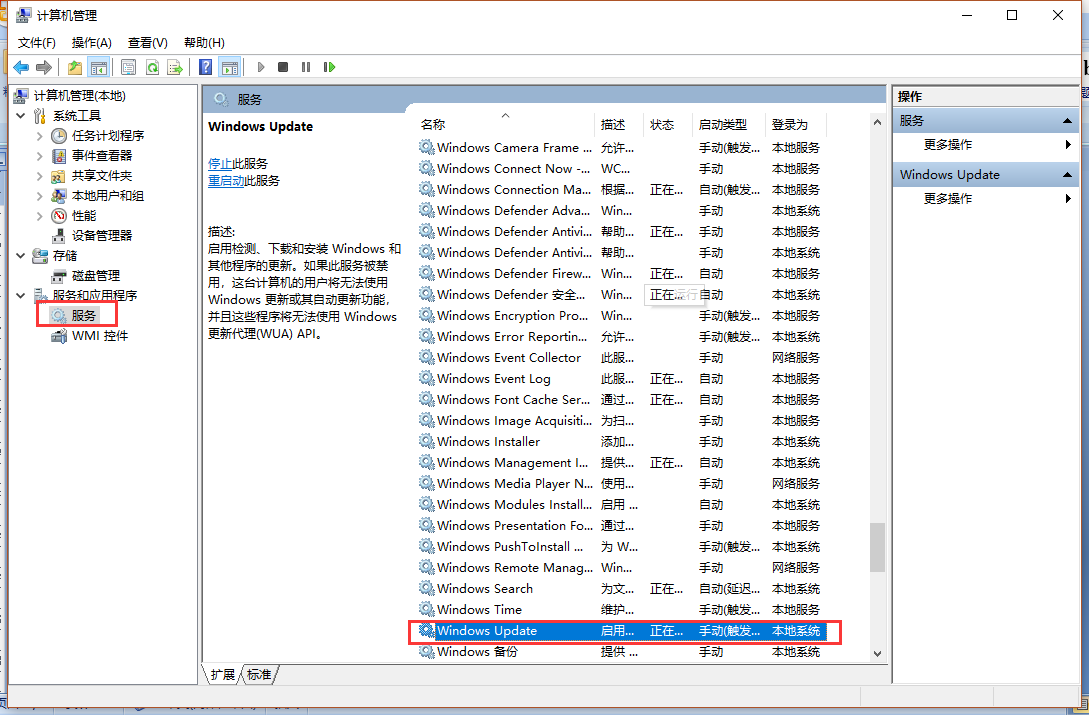The height and width of the screenshot is (715, 1089).
Task: Expand the 任务计划程序 node arrow
Action: 40,136
